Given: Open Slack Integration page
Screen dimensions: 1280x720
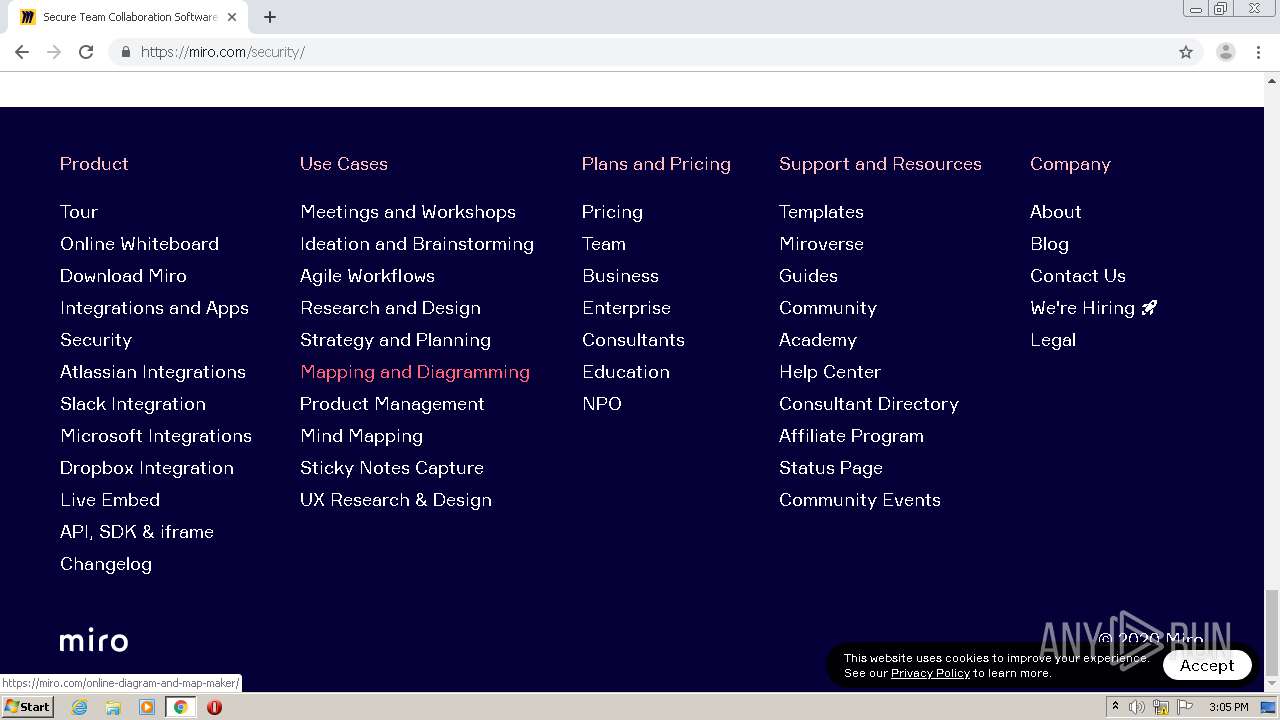Looking at the screenshot, I should pos(133,404).
